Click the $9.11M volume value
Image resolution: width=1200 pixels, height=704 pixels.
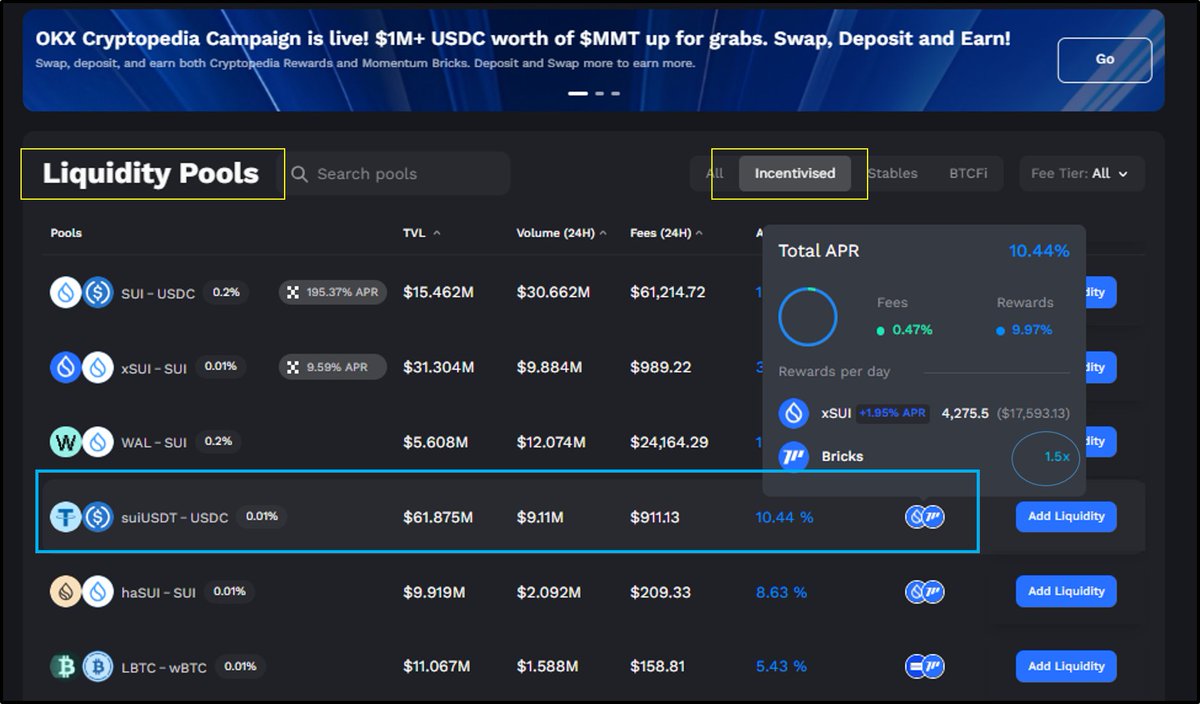[x=540, y=517]
